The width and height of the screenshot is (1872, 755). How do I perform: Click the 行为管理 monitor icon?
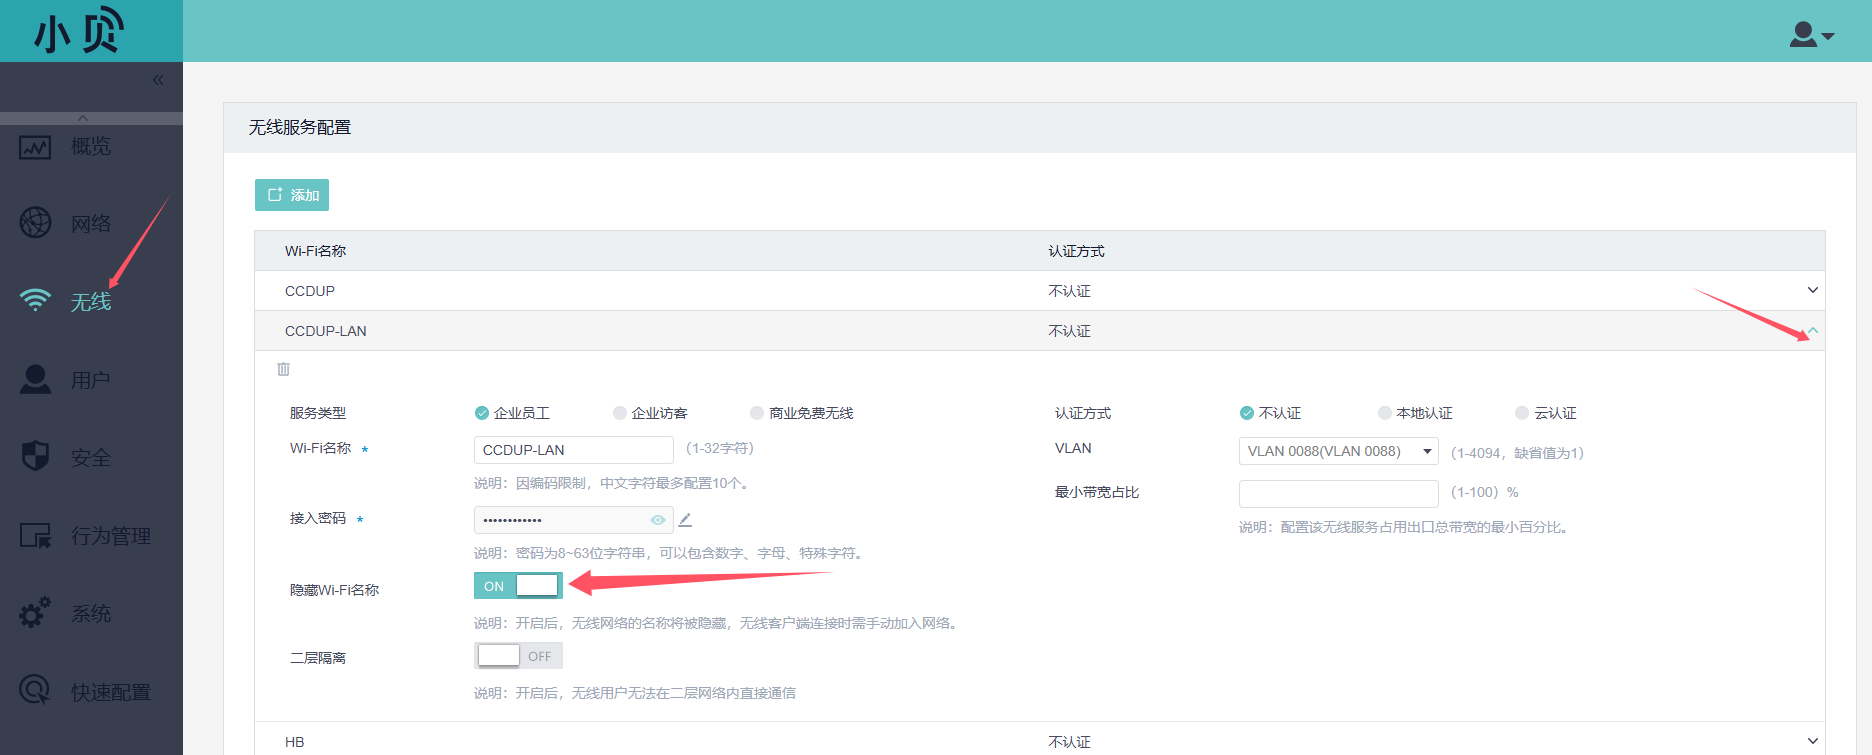pyautogui.click(x=35, y=535)
